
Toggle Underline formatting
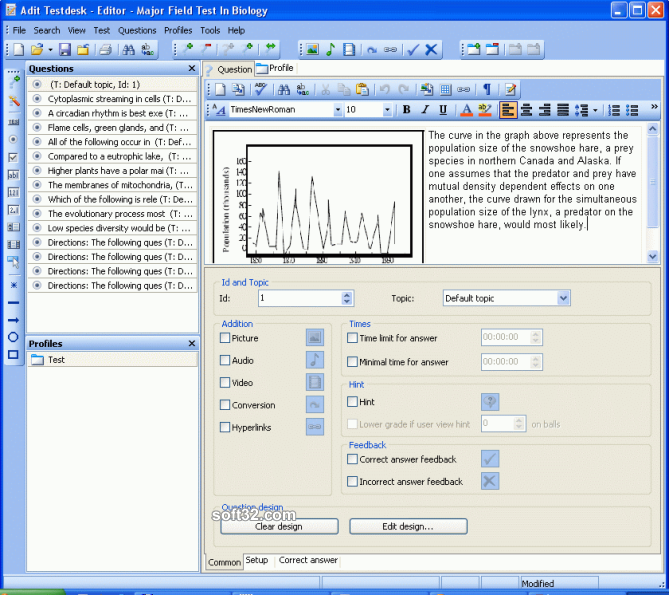tap(443, 110)
